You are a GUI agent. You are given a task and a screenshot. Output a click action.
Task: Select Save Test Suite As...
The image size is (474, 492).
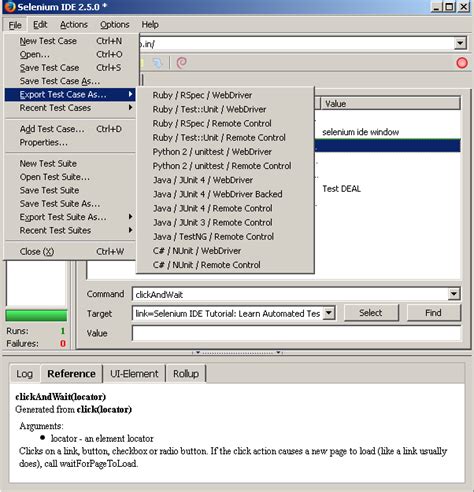70,204
